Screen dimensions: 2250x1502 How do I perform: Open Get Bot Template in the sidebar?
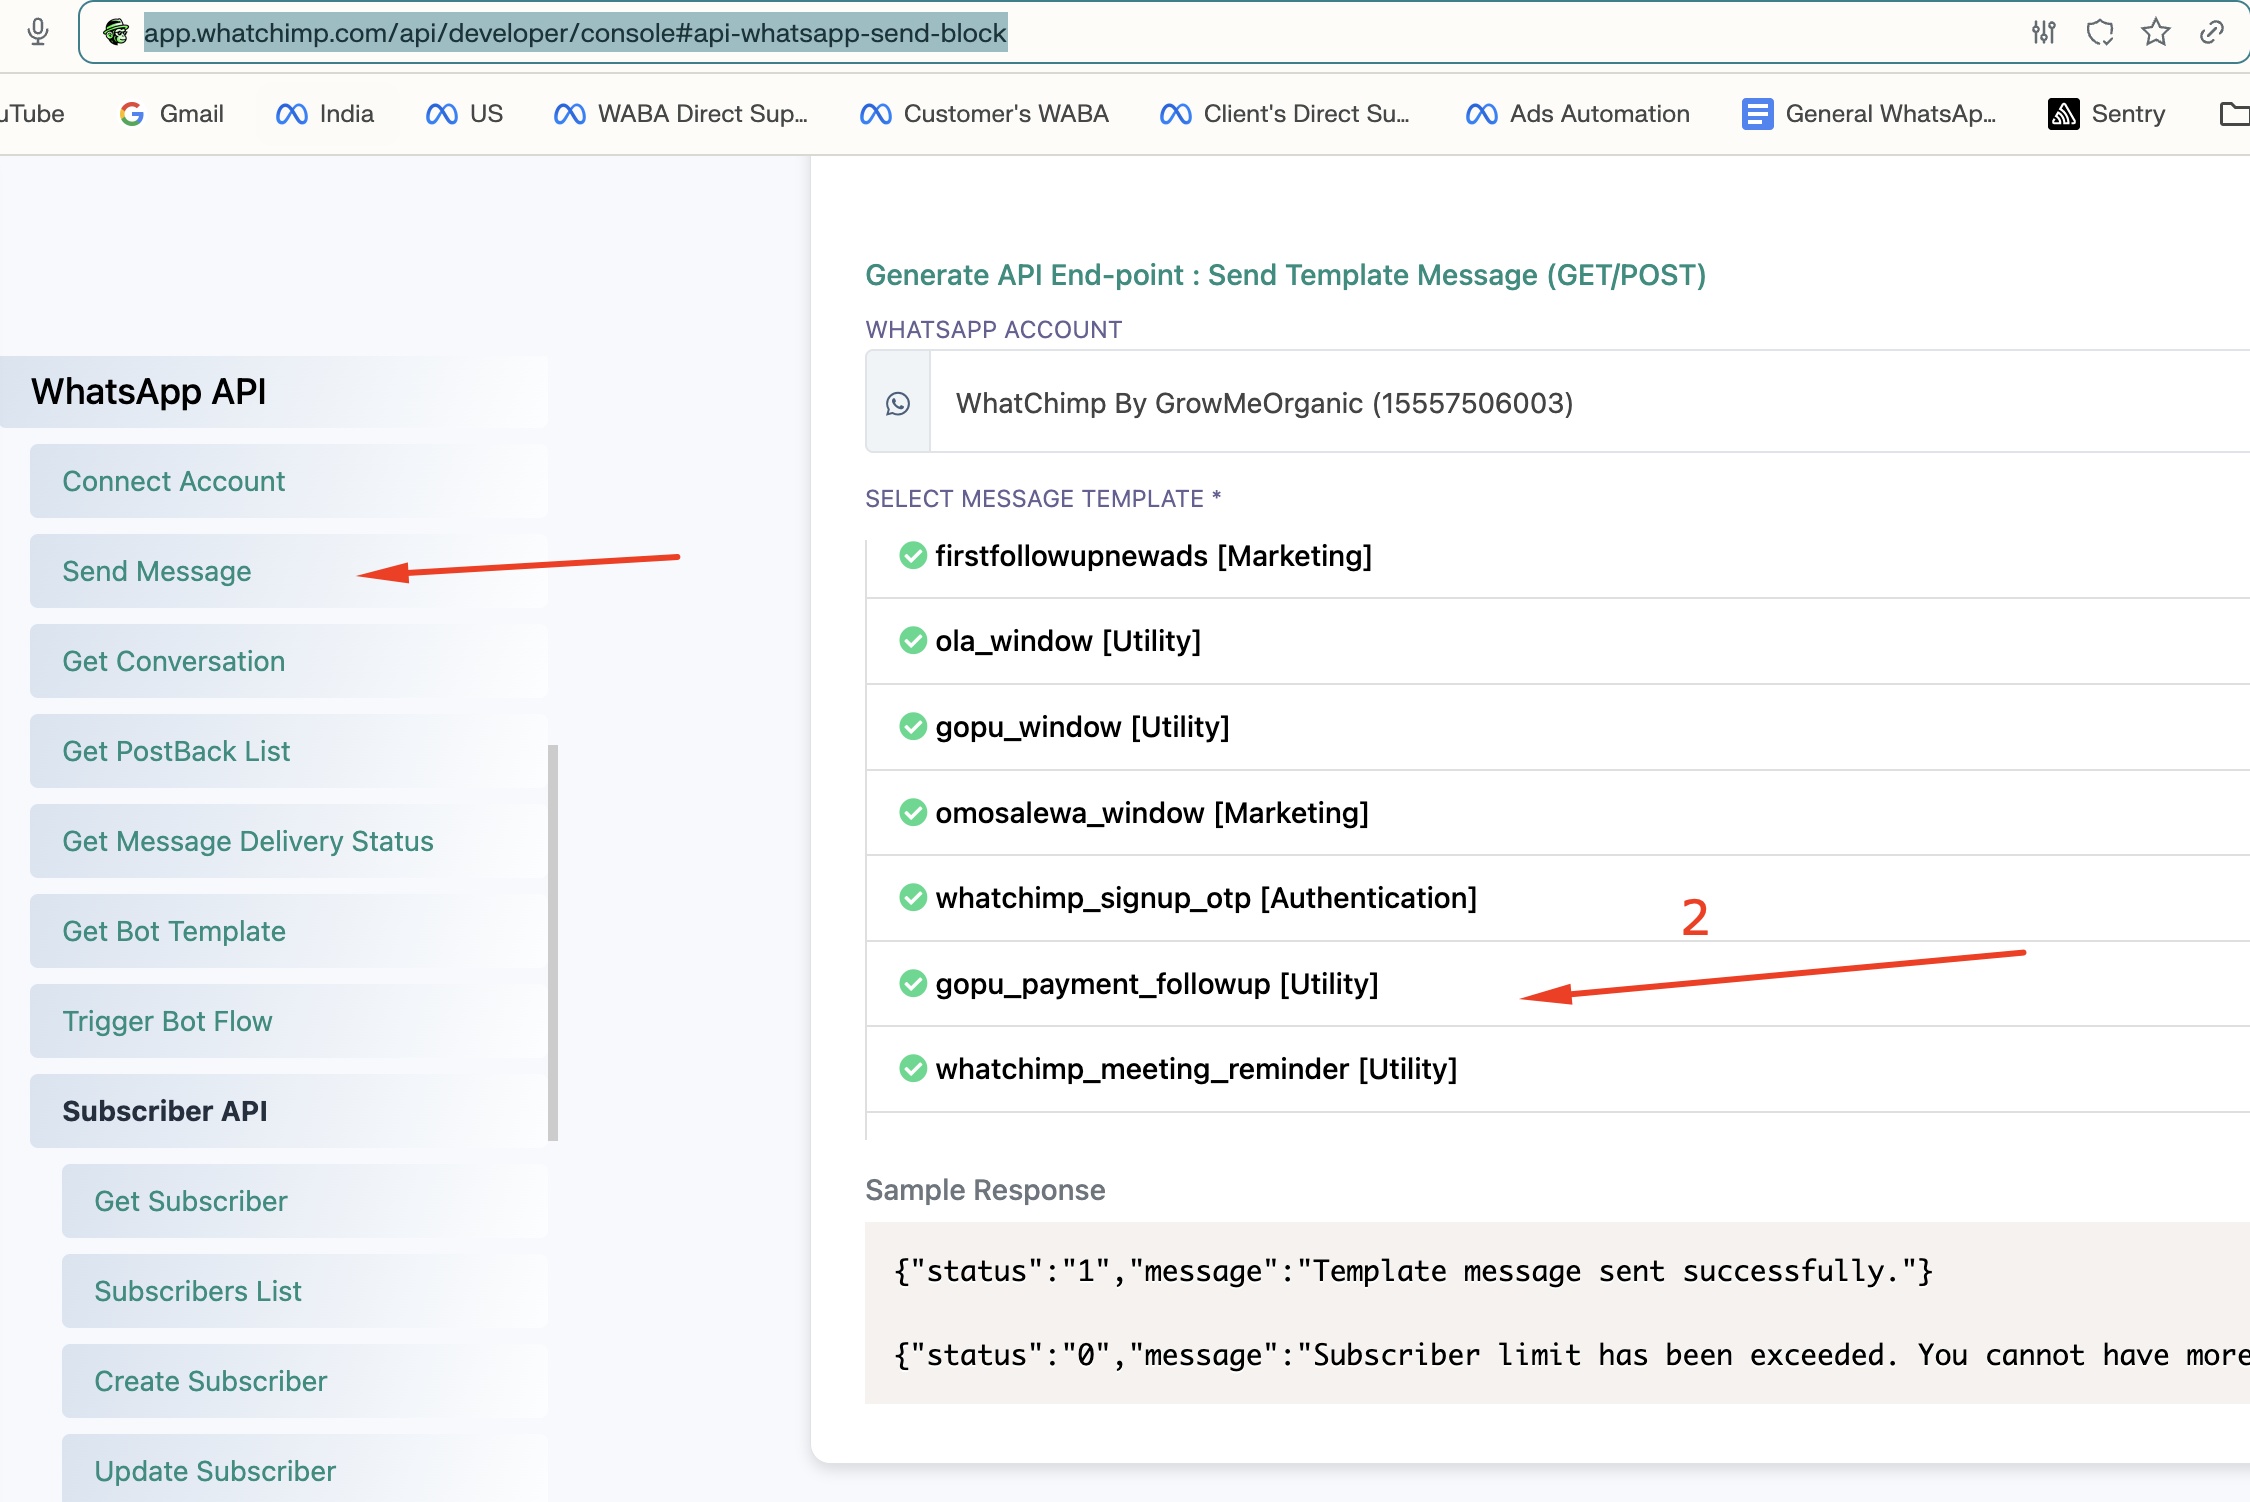[x=289, y=931]
